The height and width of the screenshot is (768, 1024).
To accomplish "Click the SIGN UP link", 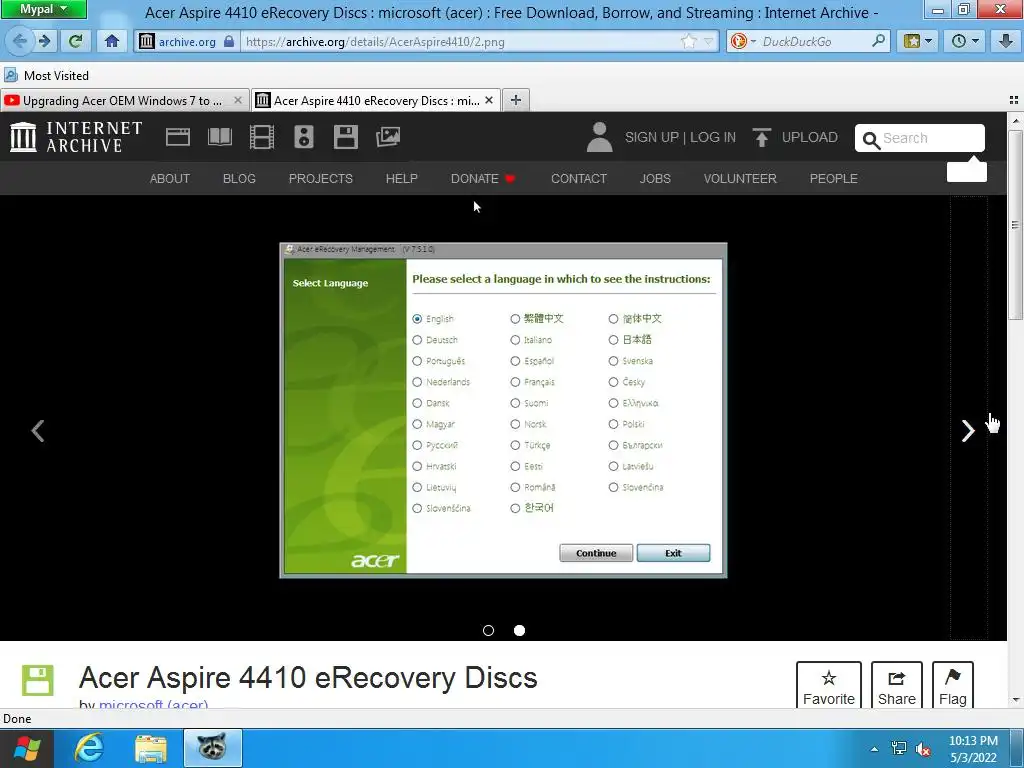I will click(652, 137).
